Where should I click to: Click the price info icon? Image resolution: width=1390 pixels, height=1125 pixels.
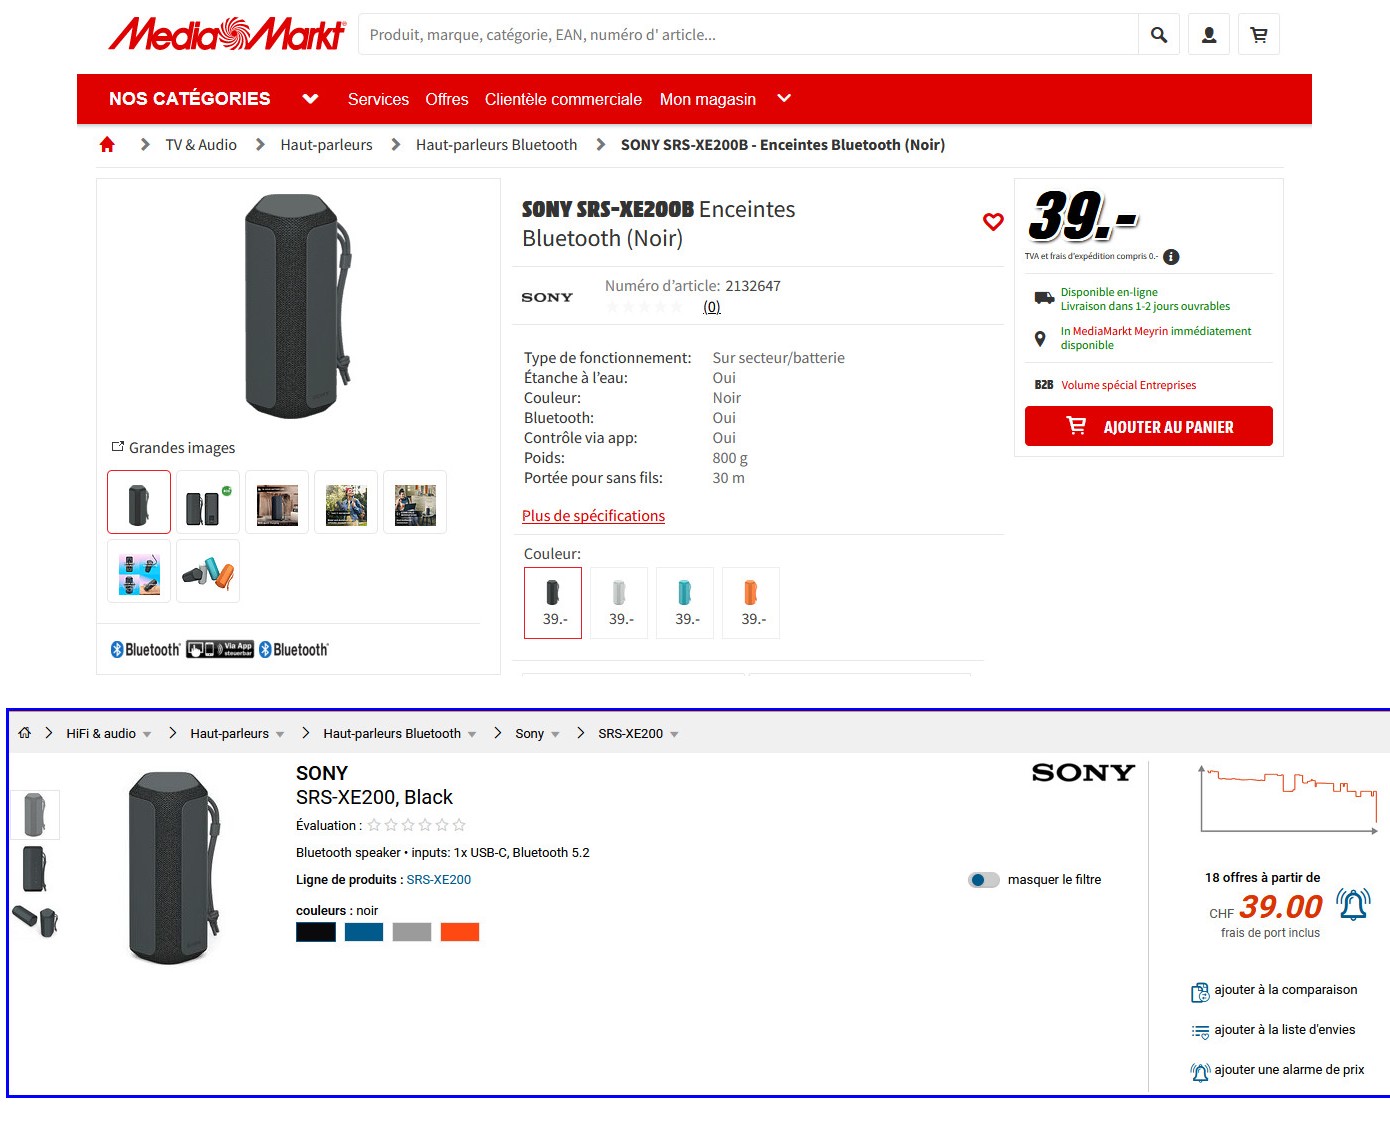(x=1171, y=257)
